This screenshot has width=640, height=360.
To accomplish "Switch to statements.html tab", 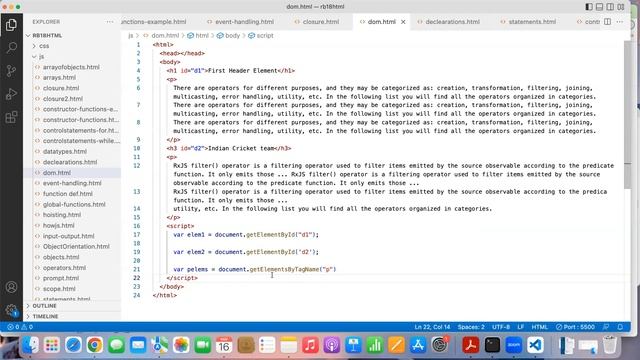I will [x=532, y=22].
